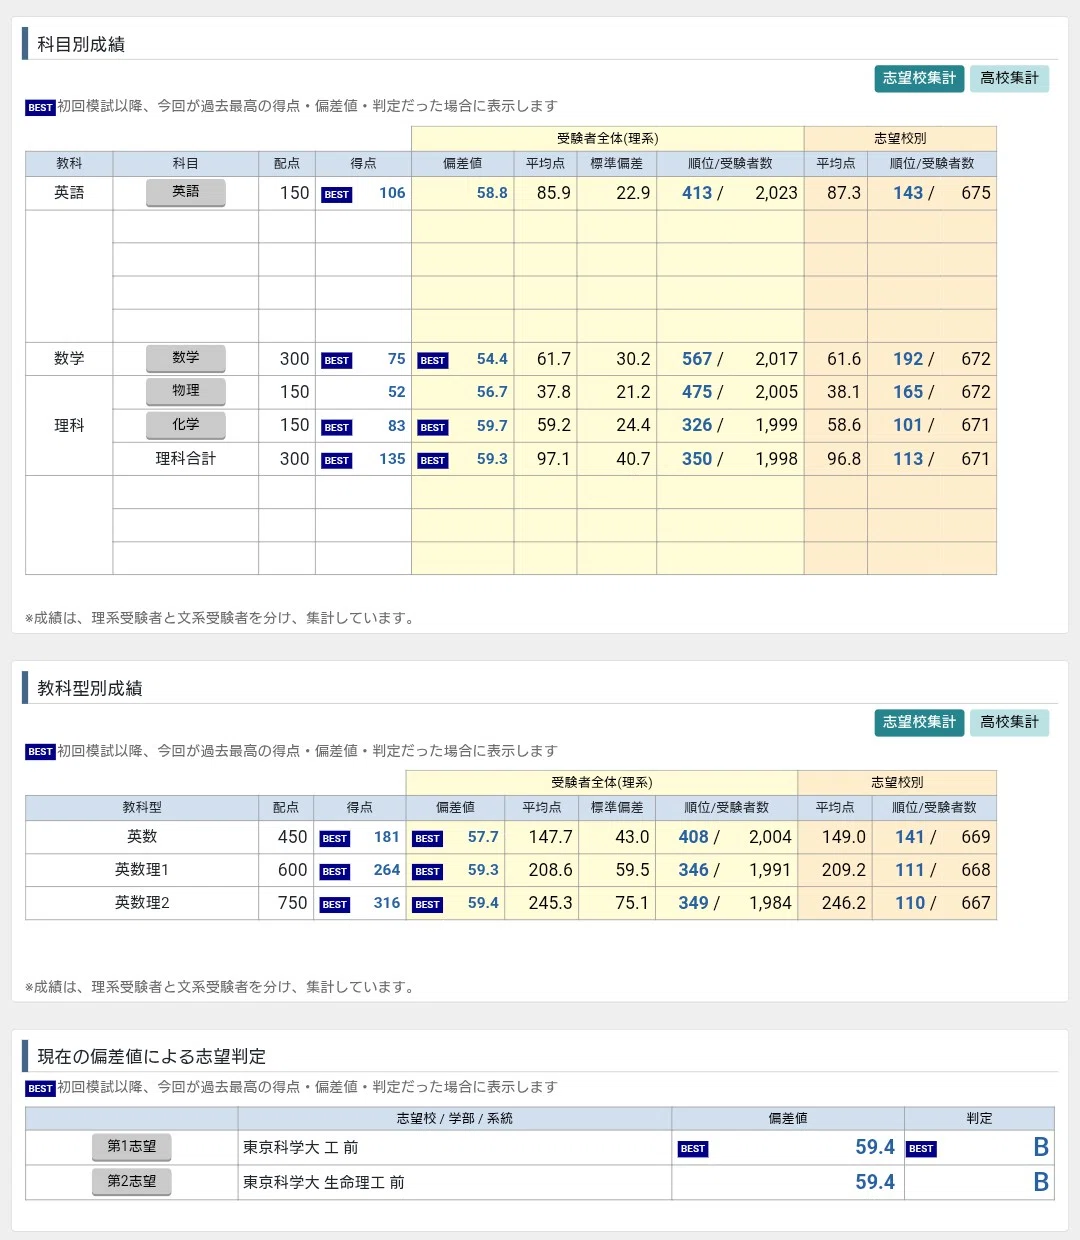
Task: Select the 第2志望 button
Action: (132, 1182)
